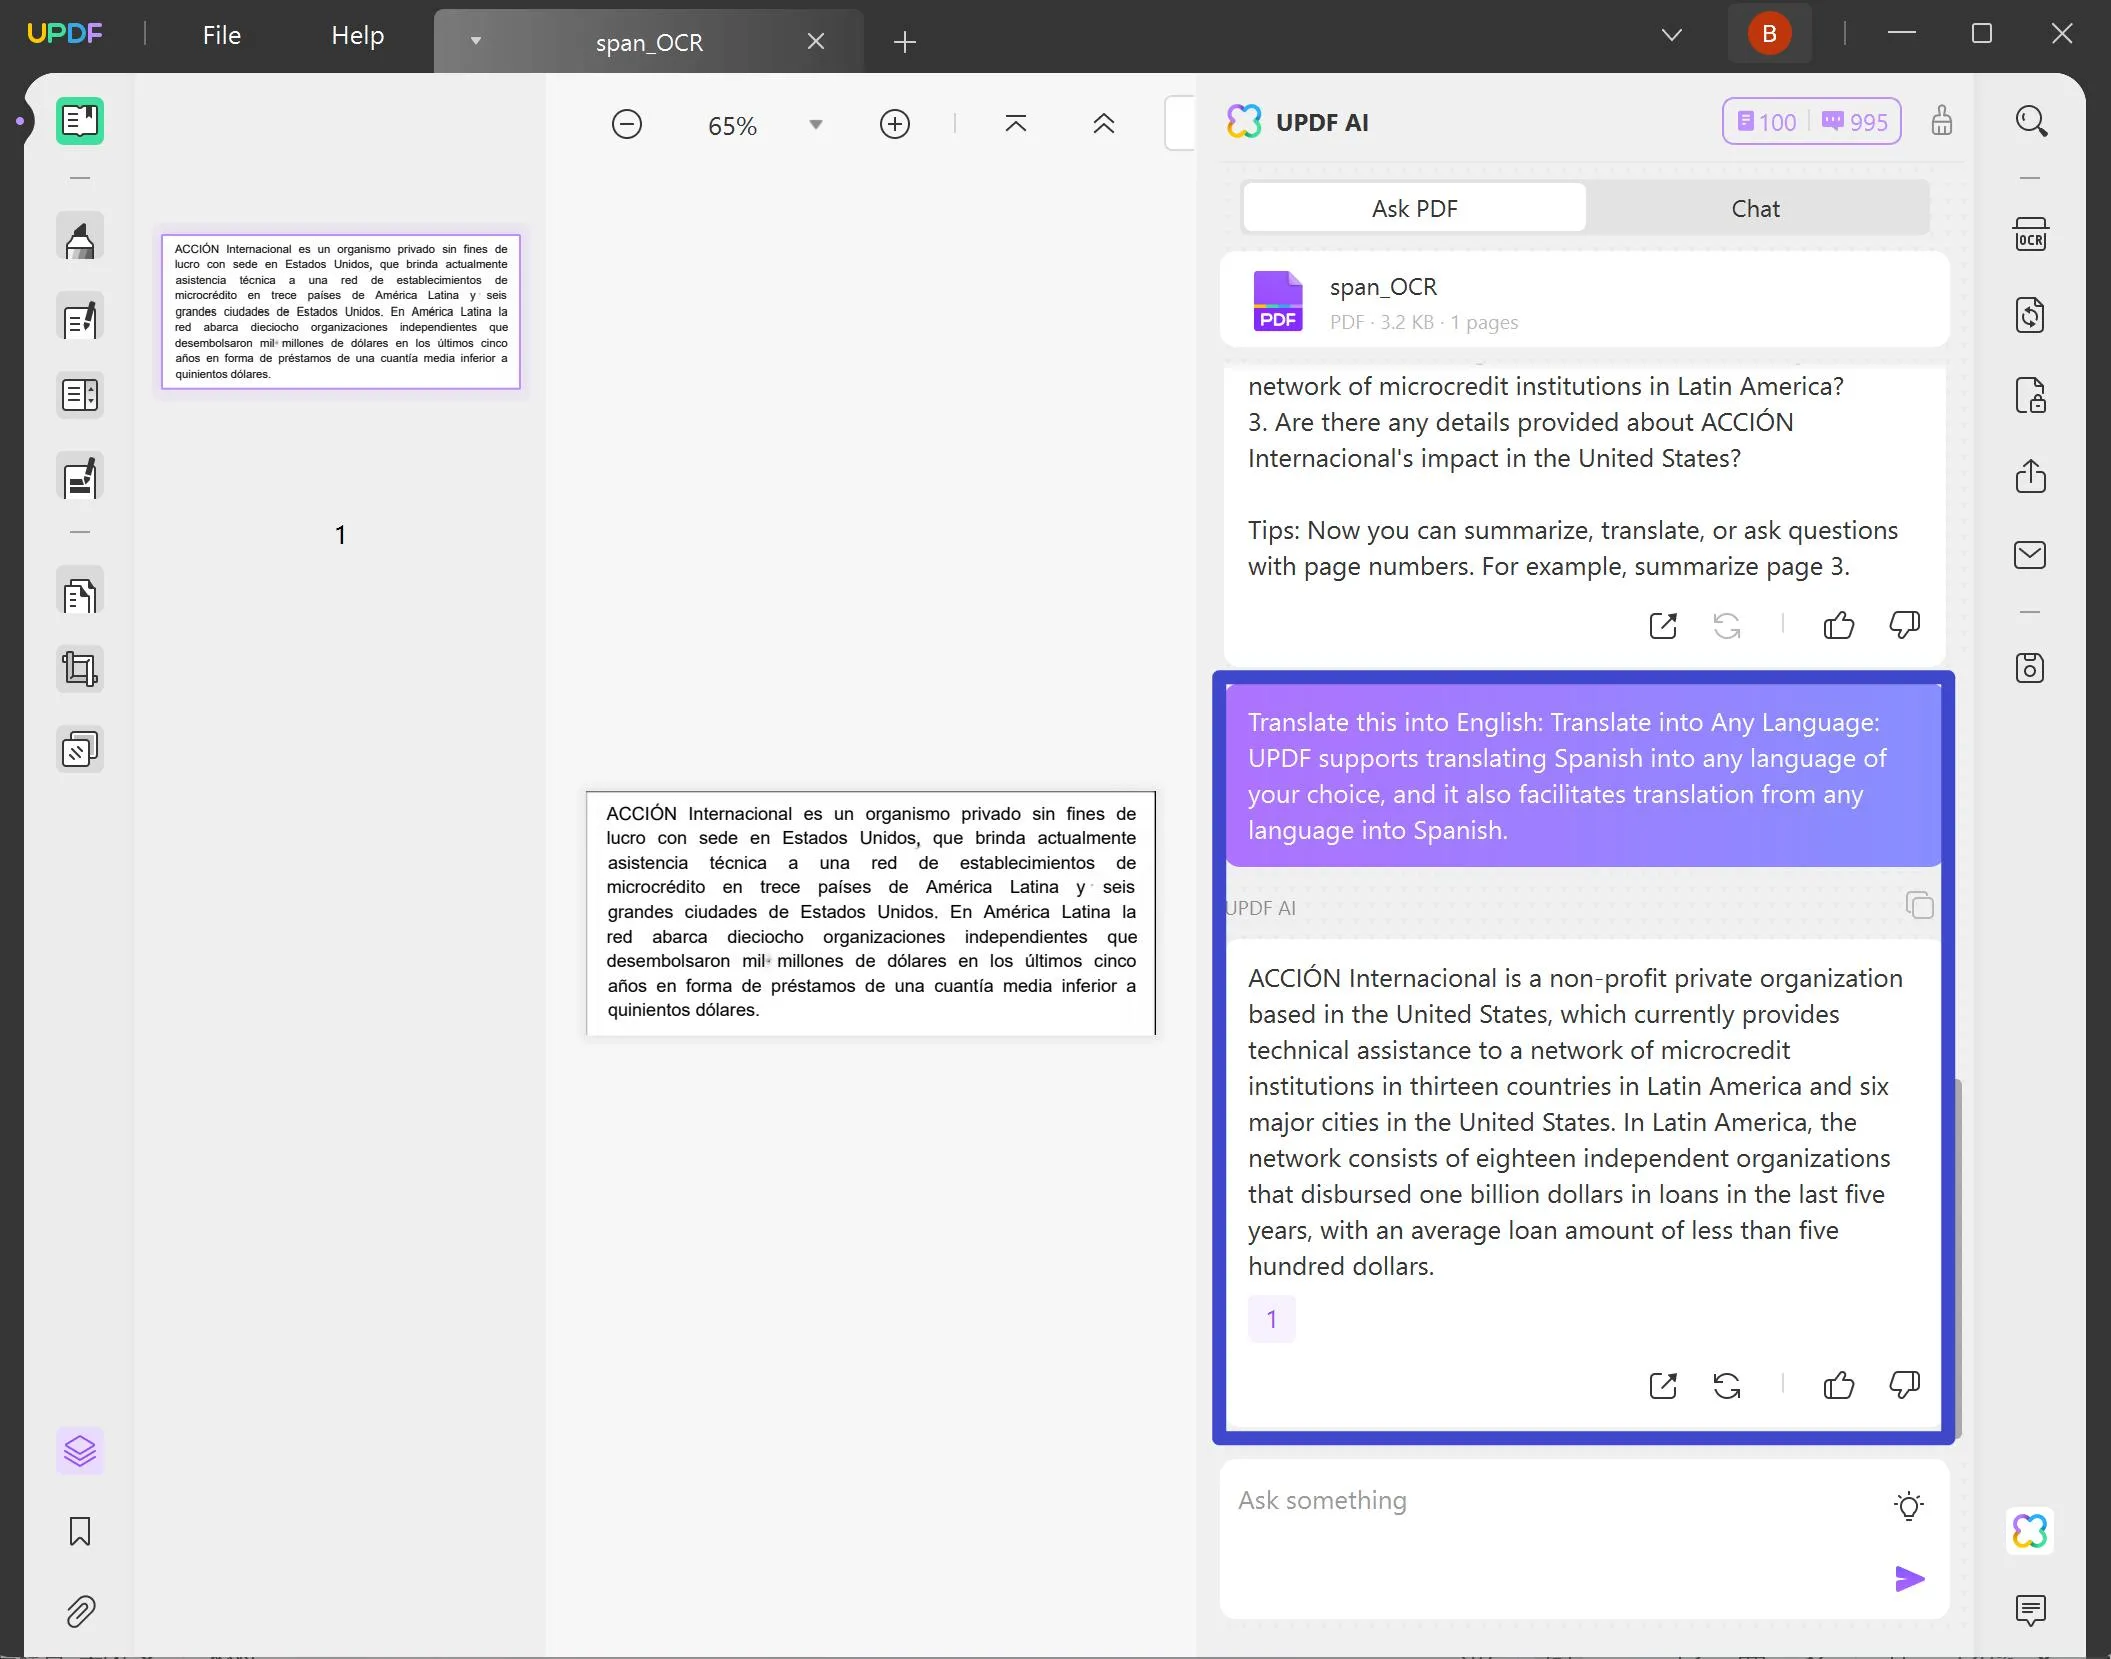This screenshot has width=2111, height=1659.
Task: Click the regenerate response button
Action: click(1727, 1385)
